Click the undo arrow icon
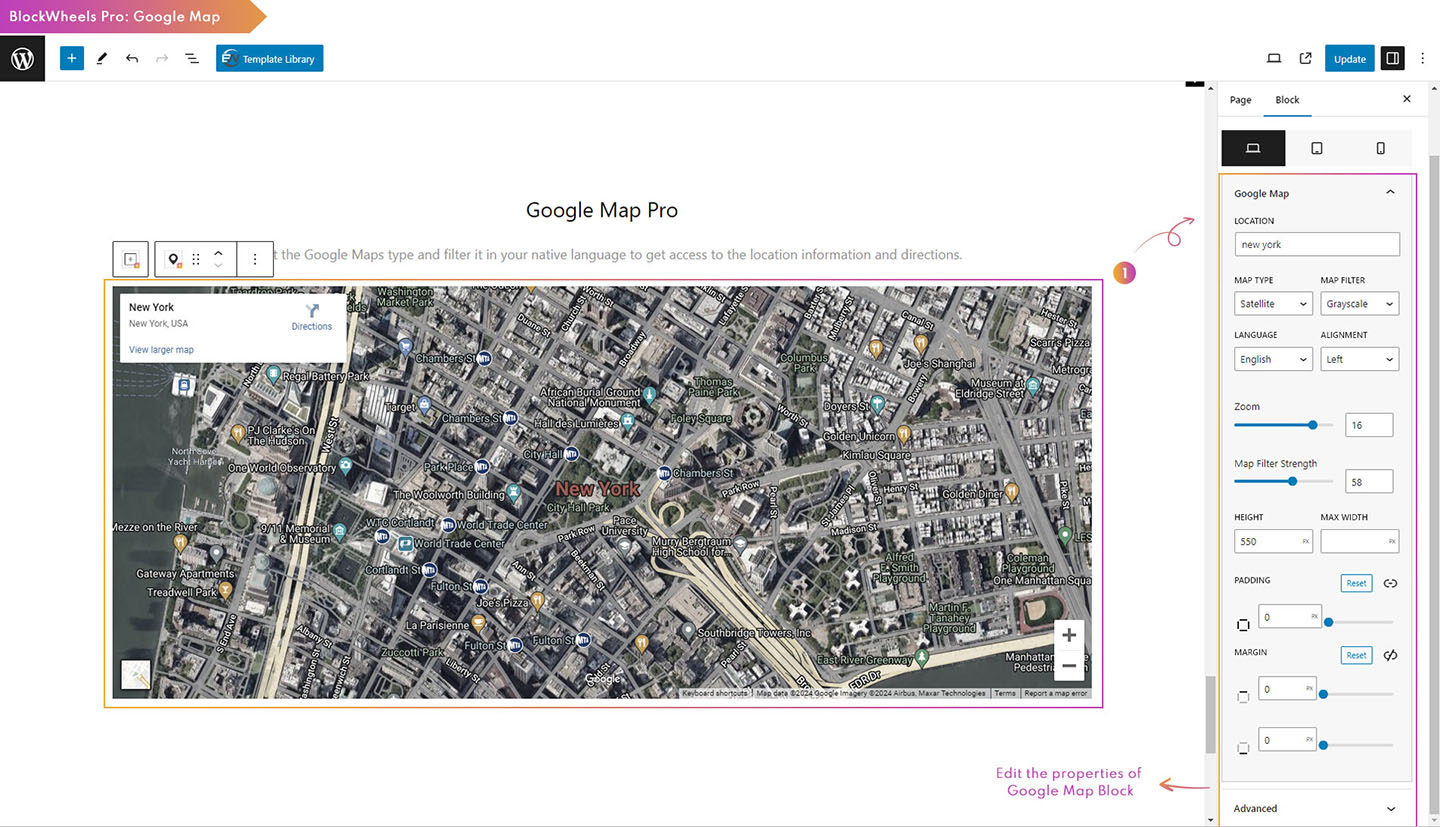The width and height of the screenshot is (1440, 827). pyautogui.click(x=132, y=59)
